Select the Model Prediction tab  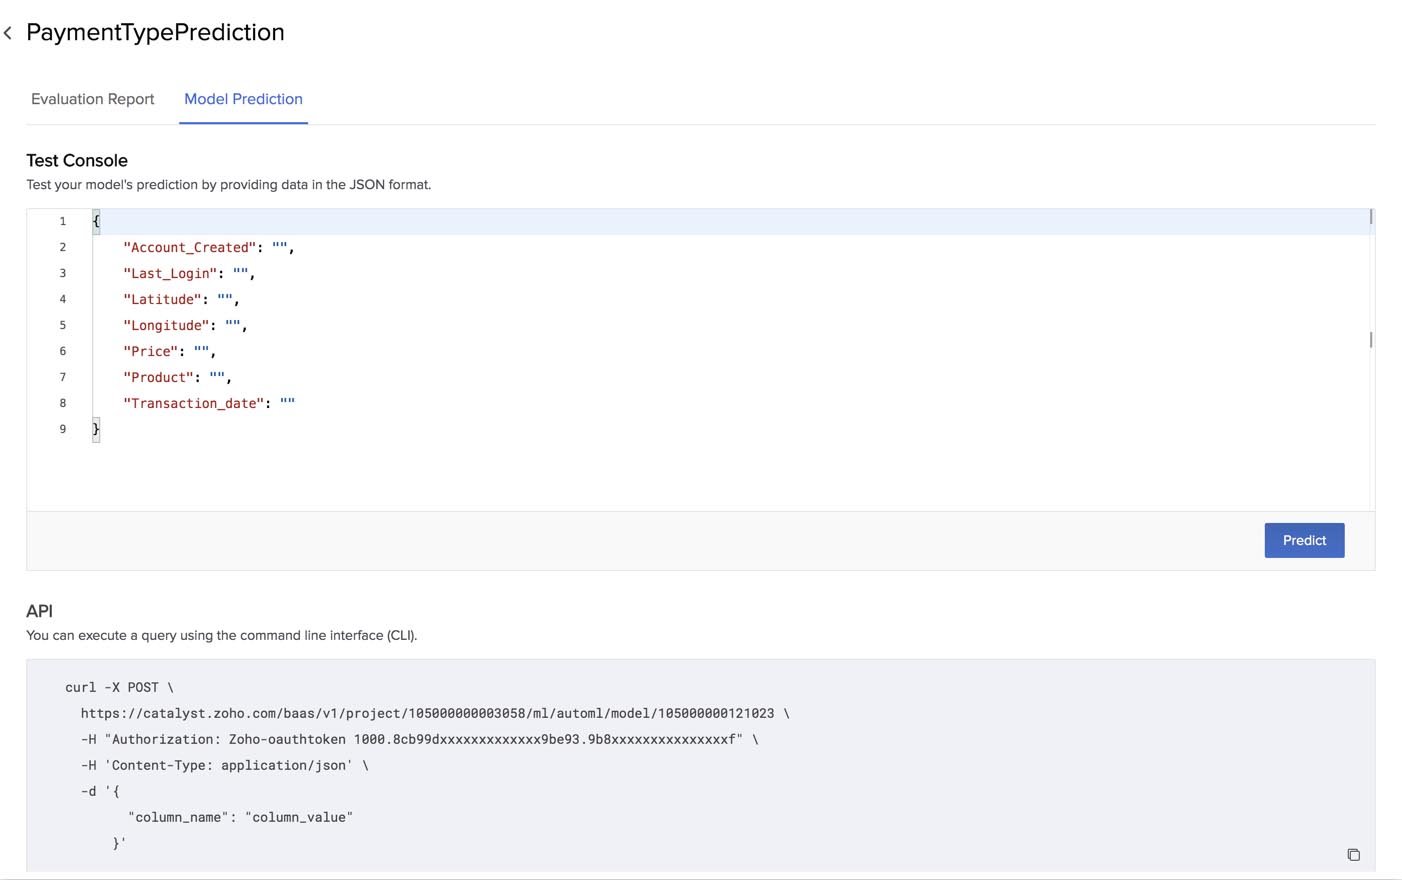243,99
